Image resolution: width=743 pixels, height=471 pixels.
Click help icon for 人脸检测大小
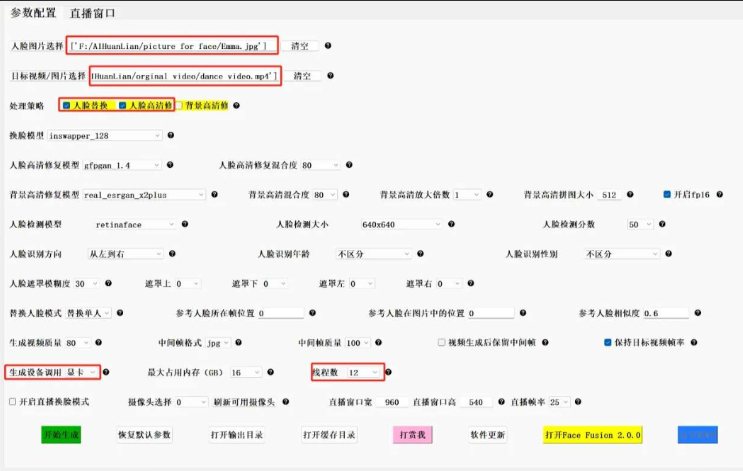452,224
